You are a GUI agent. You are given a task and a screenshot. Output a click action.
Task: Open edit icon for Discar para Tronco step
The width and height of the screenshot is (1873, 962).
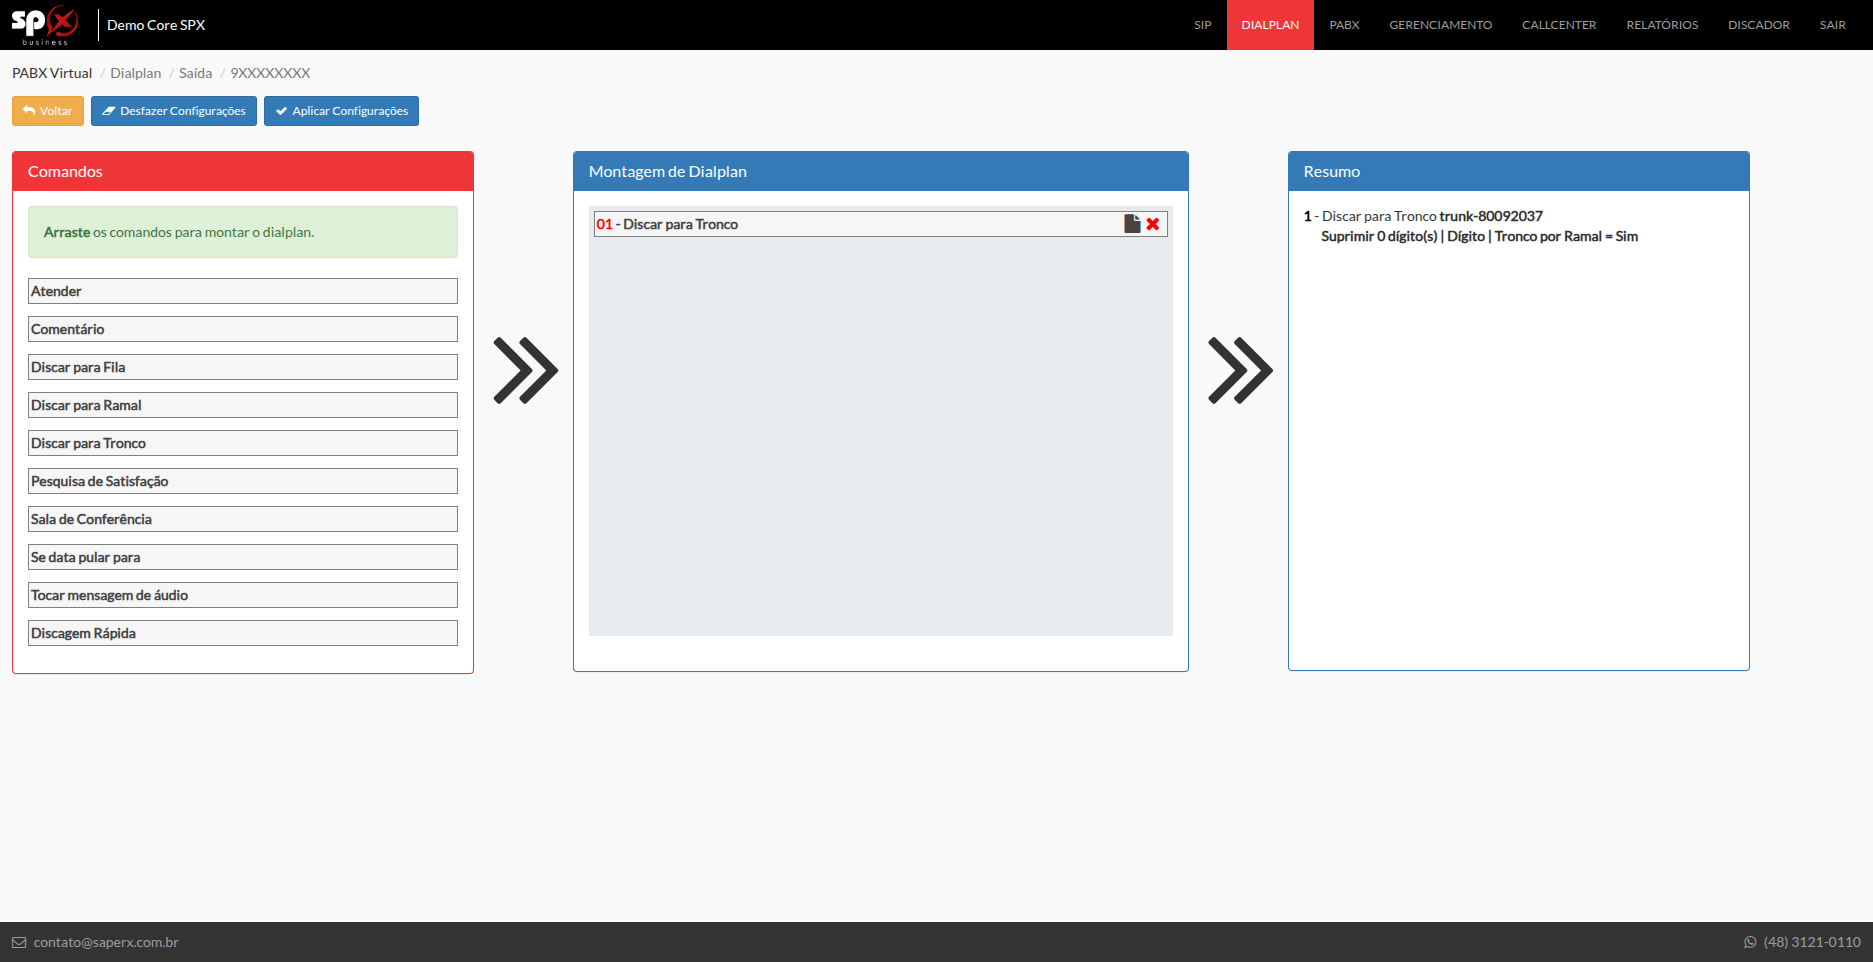pyautogui.click(x=1132, y=224)
